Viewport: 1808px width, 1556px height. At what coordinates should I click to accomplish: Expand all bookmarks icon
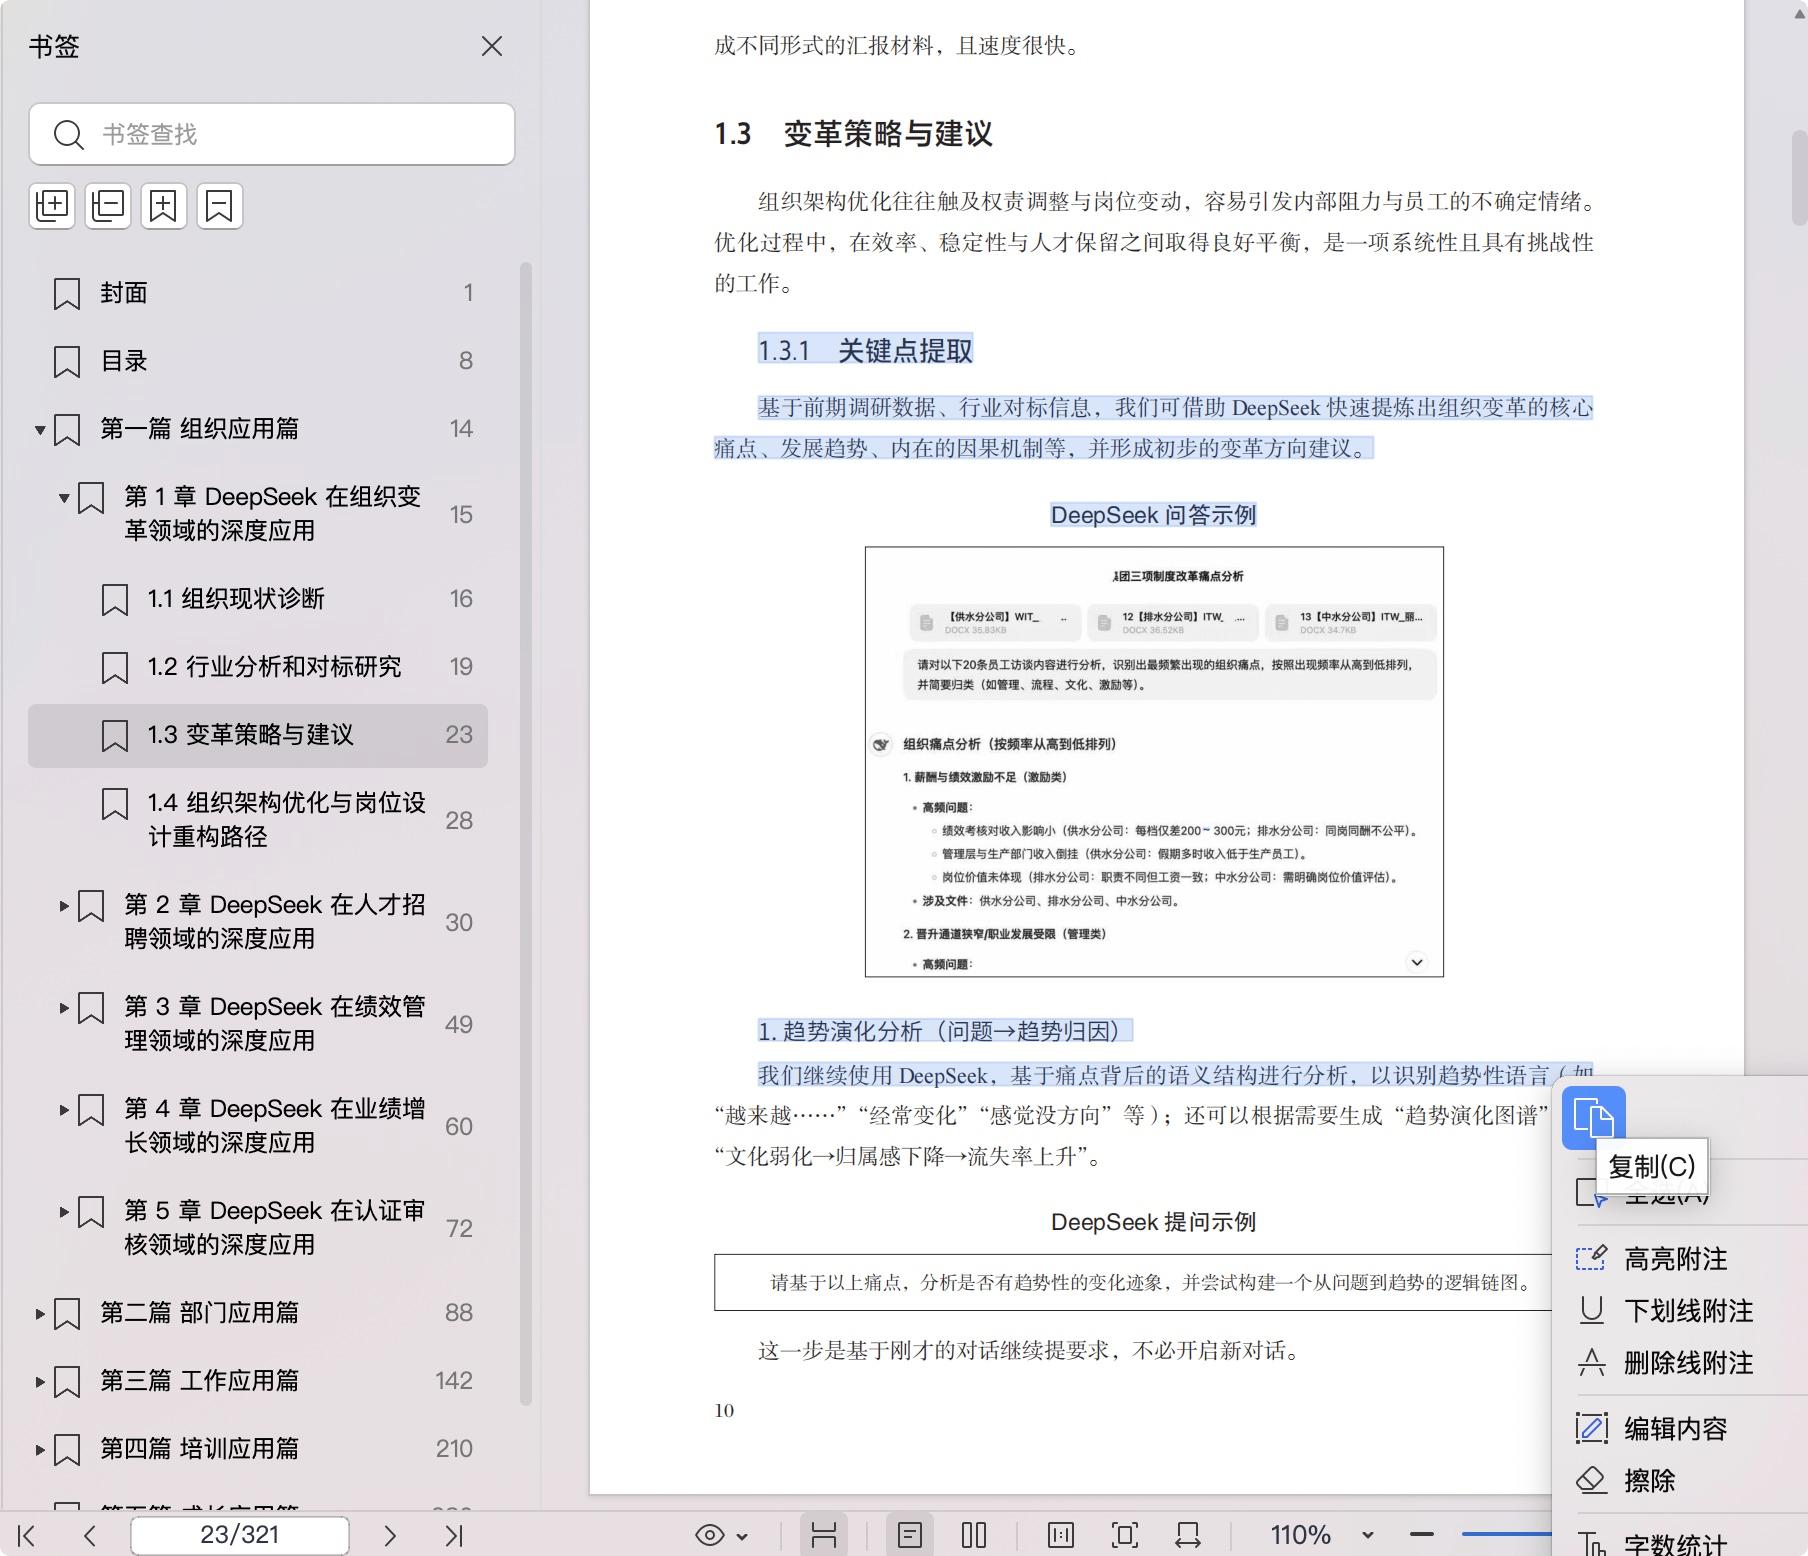pyautogui.click(x=52, y=206)
